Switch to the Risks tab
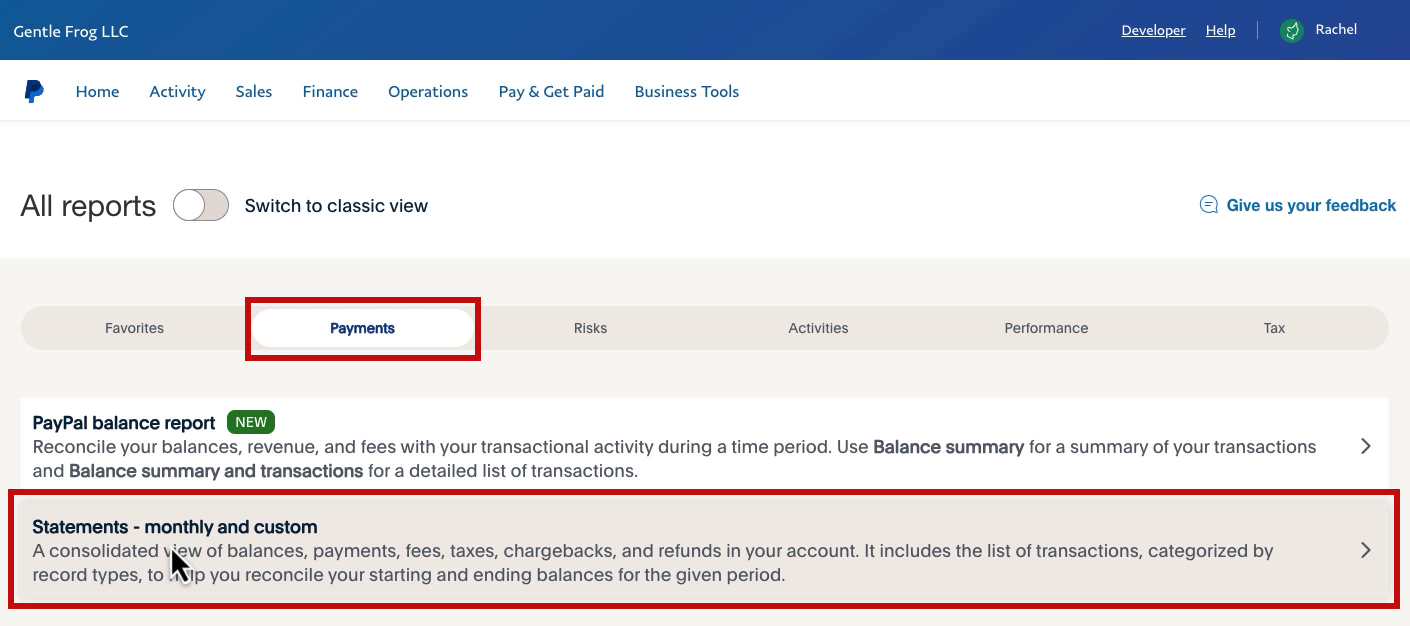Image resolution: width=1410 pixels, height=626 pixels. 591,328
